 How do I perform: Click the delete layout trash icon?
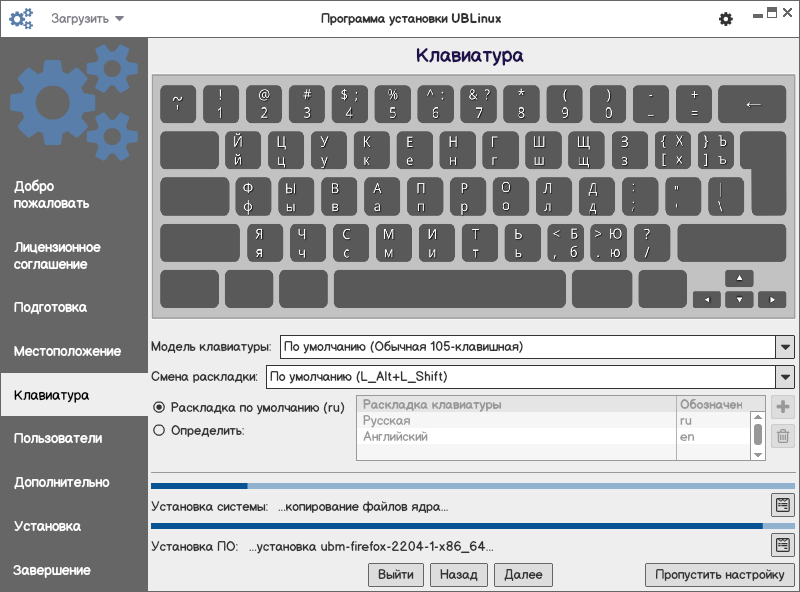coord(783,436)
